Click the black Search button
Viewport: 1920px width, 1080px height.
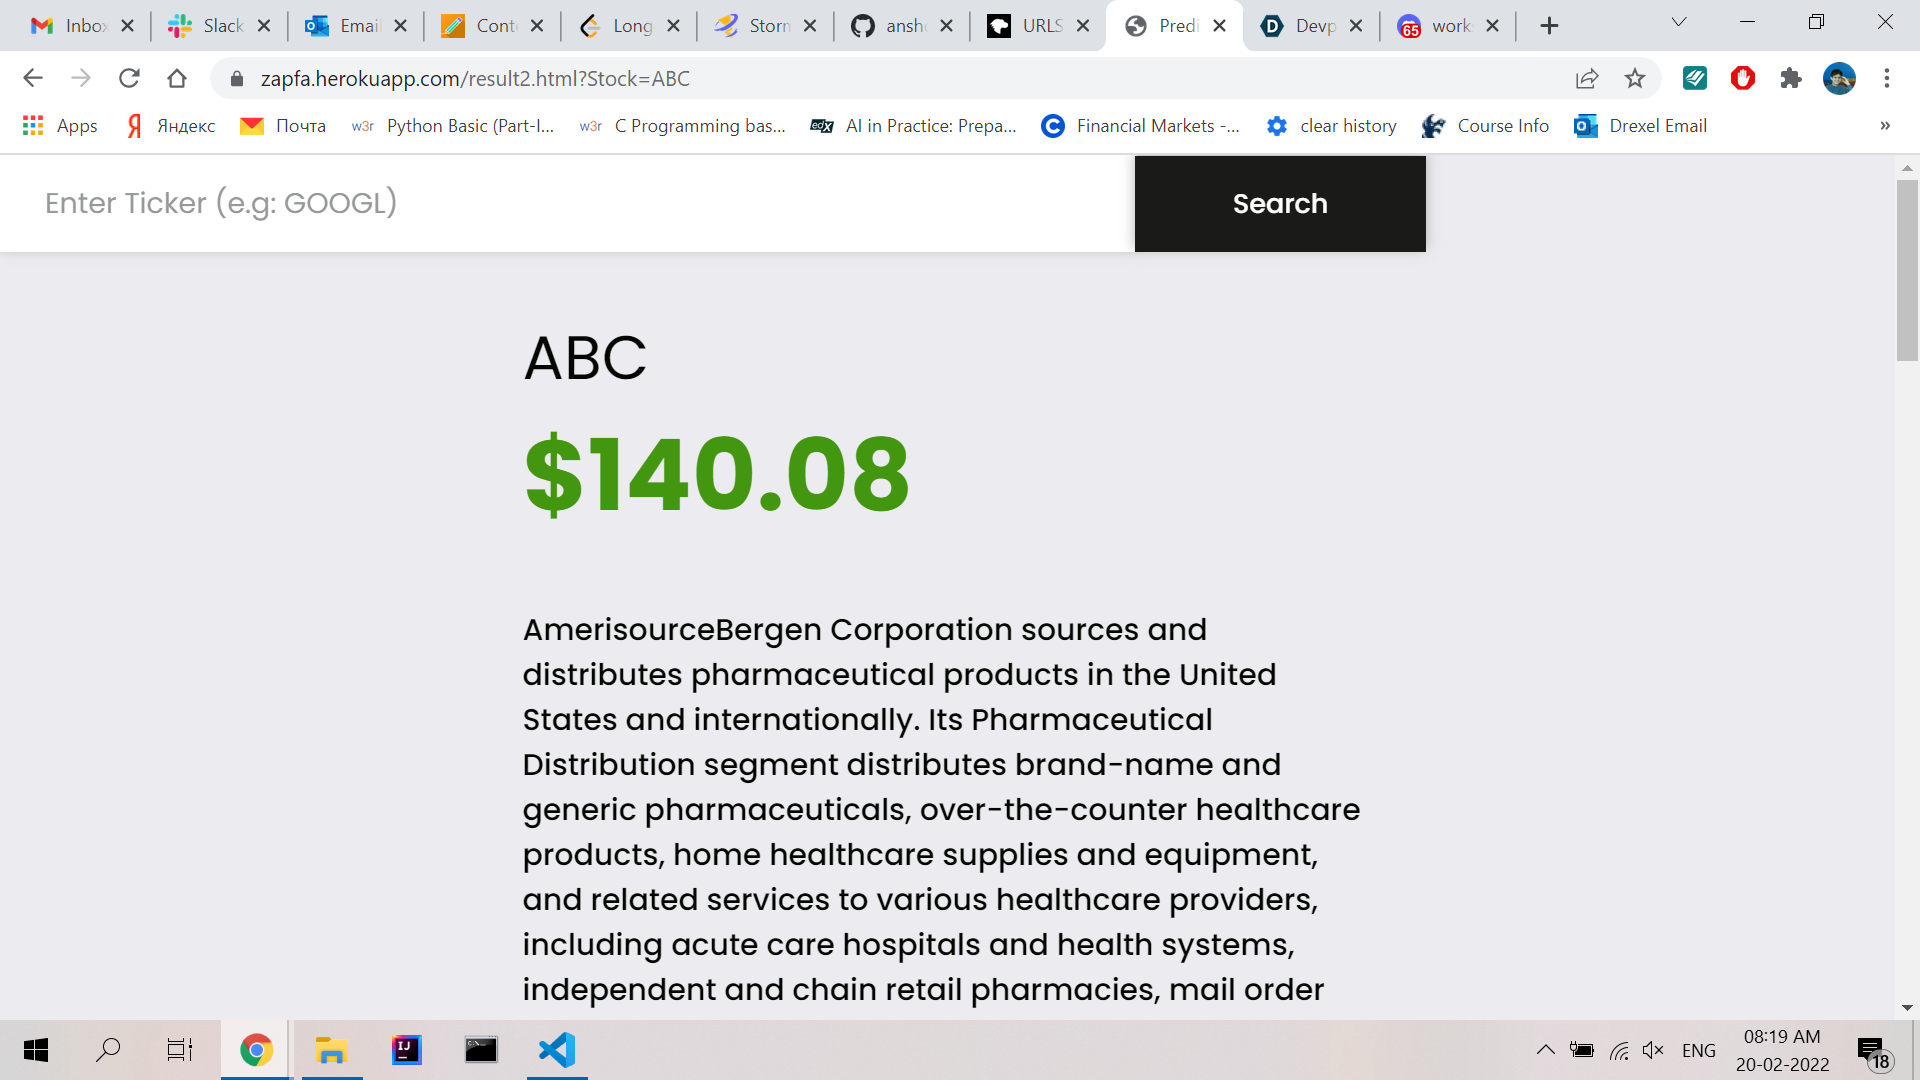(1280, 204)
